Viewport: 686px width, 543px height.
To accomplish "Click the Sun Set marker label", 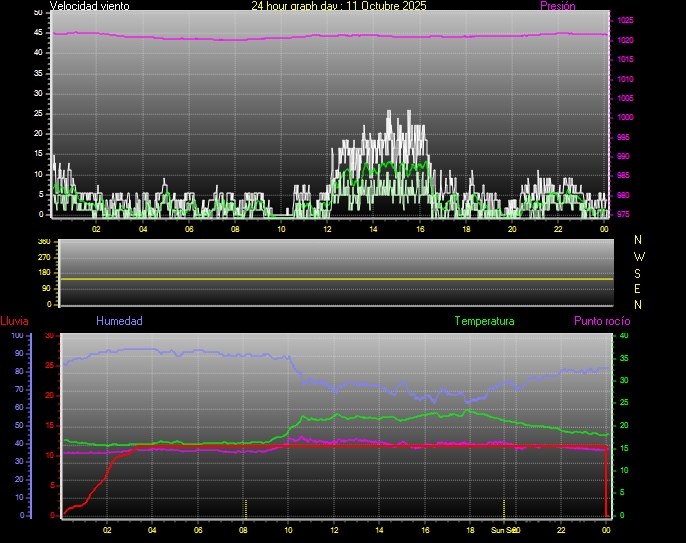I will [x=503, y=530].
